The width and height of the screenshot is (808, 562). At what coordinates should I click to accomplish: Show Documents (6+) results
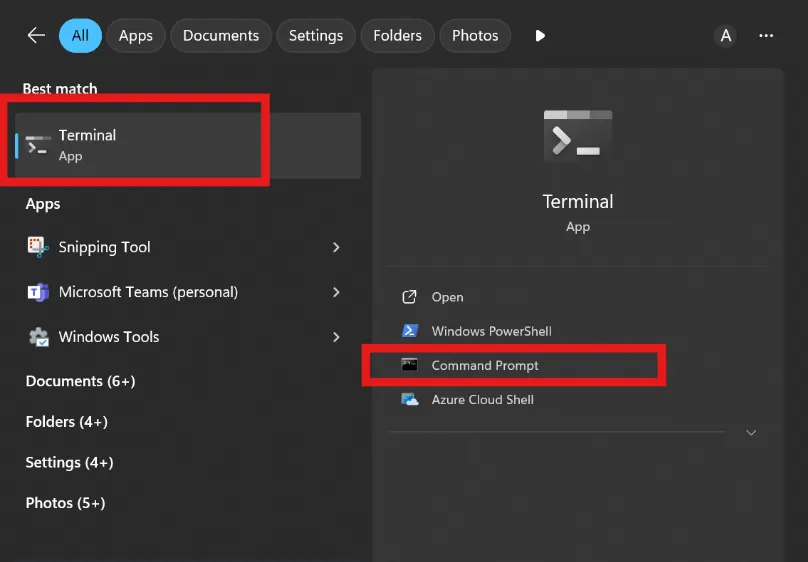click(80, 381)
